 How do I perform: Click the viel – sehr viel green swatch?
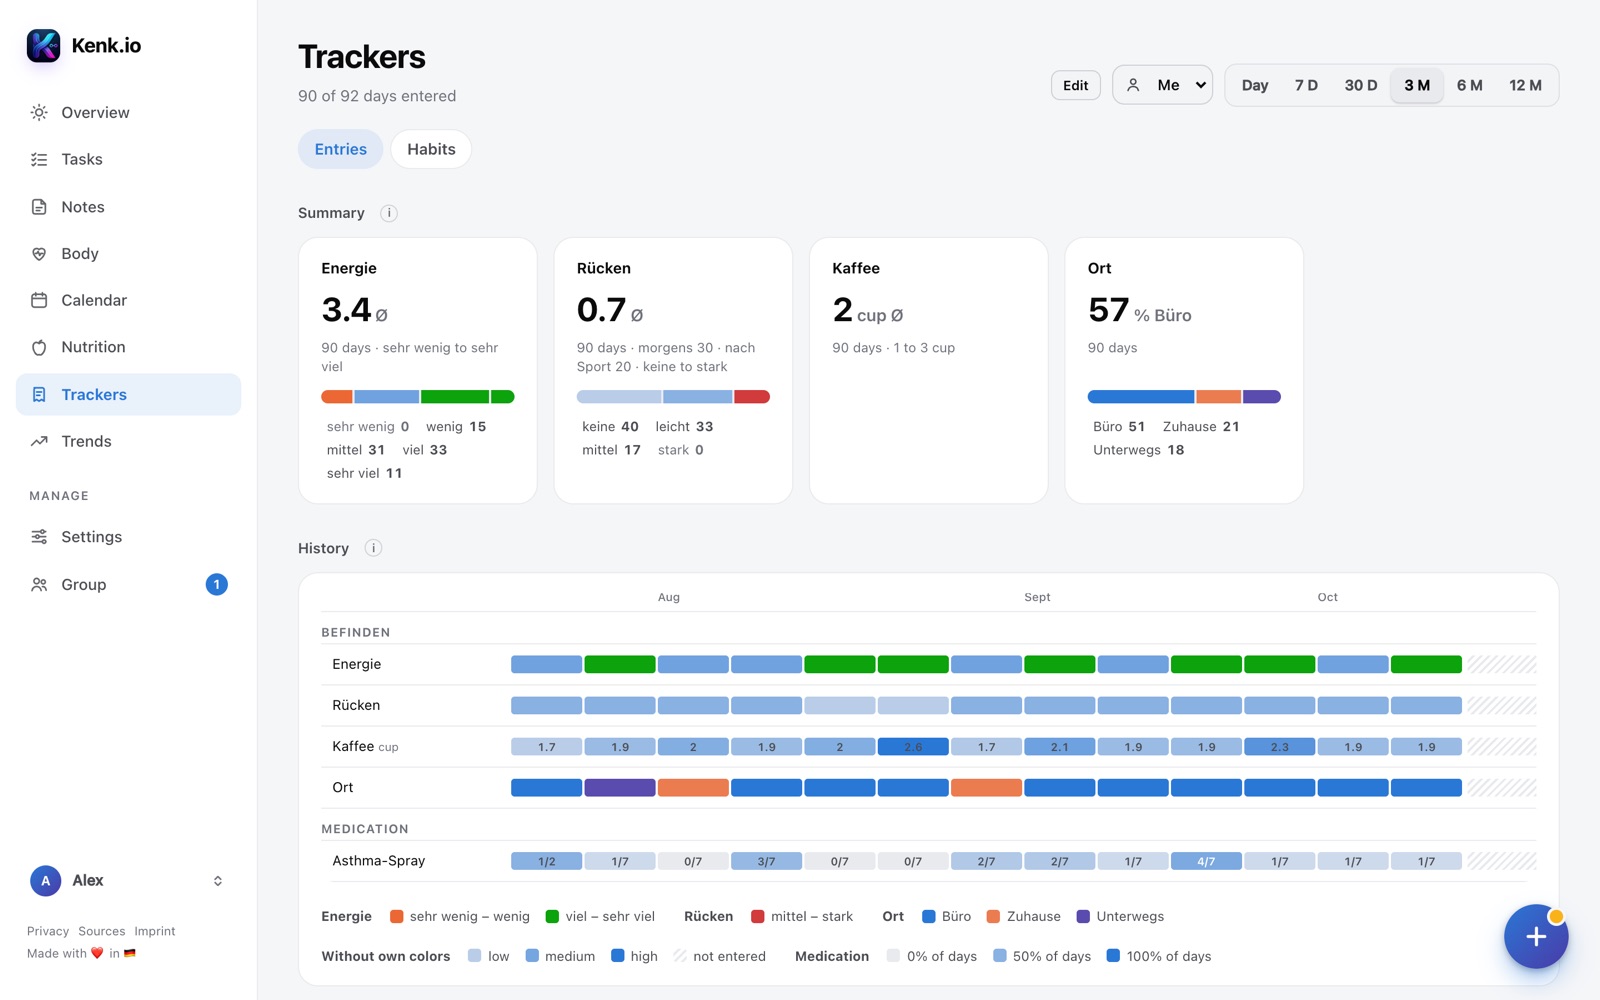click(x=552, y=916)
